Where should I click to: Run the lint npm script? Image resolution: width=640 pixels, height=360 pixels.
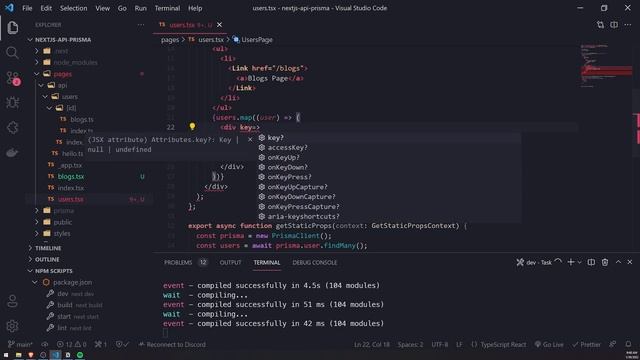click(x=62, y=328)
